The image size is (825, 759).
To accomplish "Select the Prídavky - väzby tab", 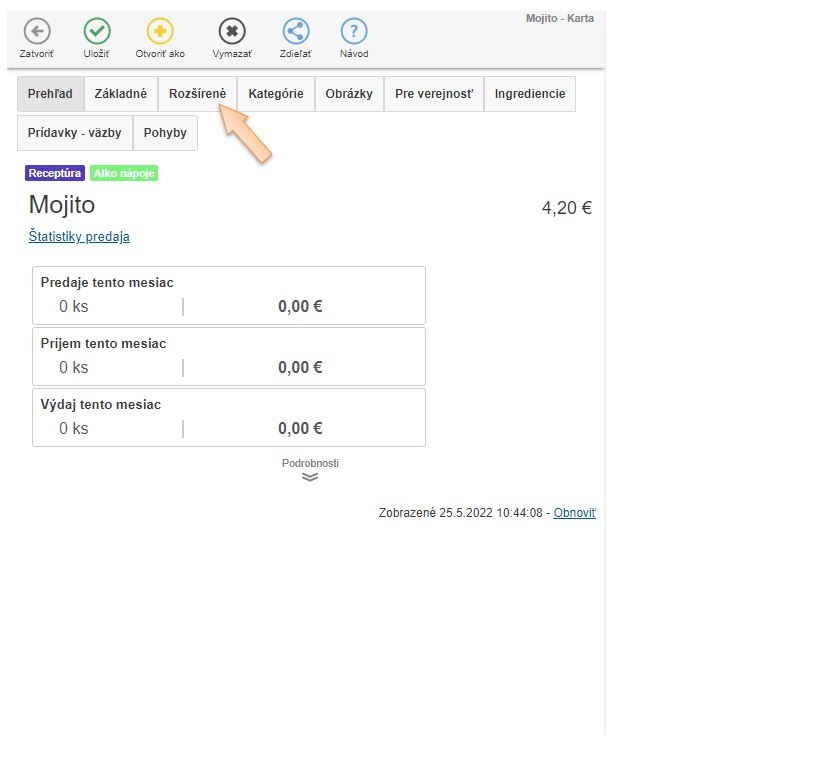I will pos(75,133).
